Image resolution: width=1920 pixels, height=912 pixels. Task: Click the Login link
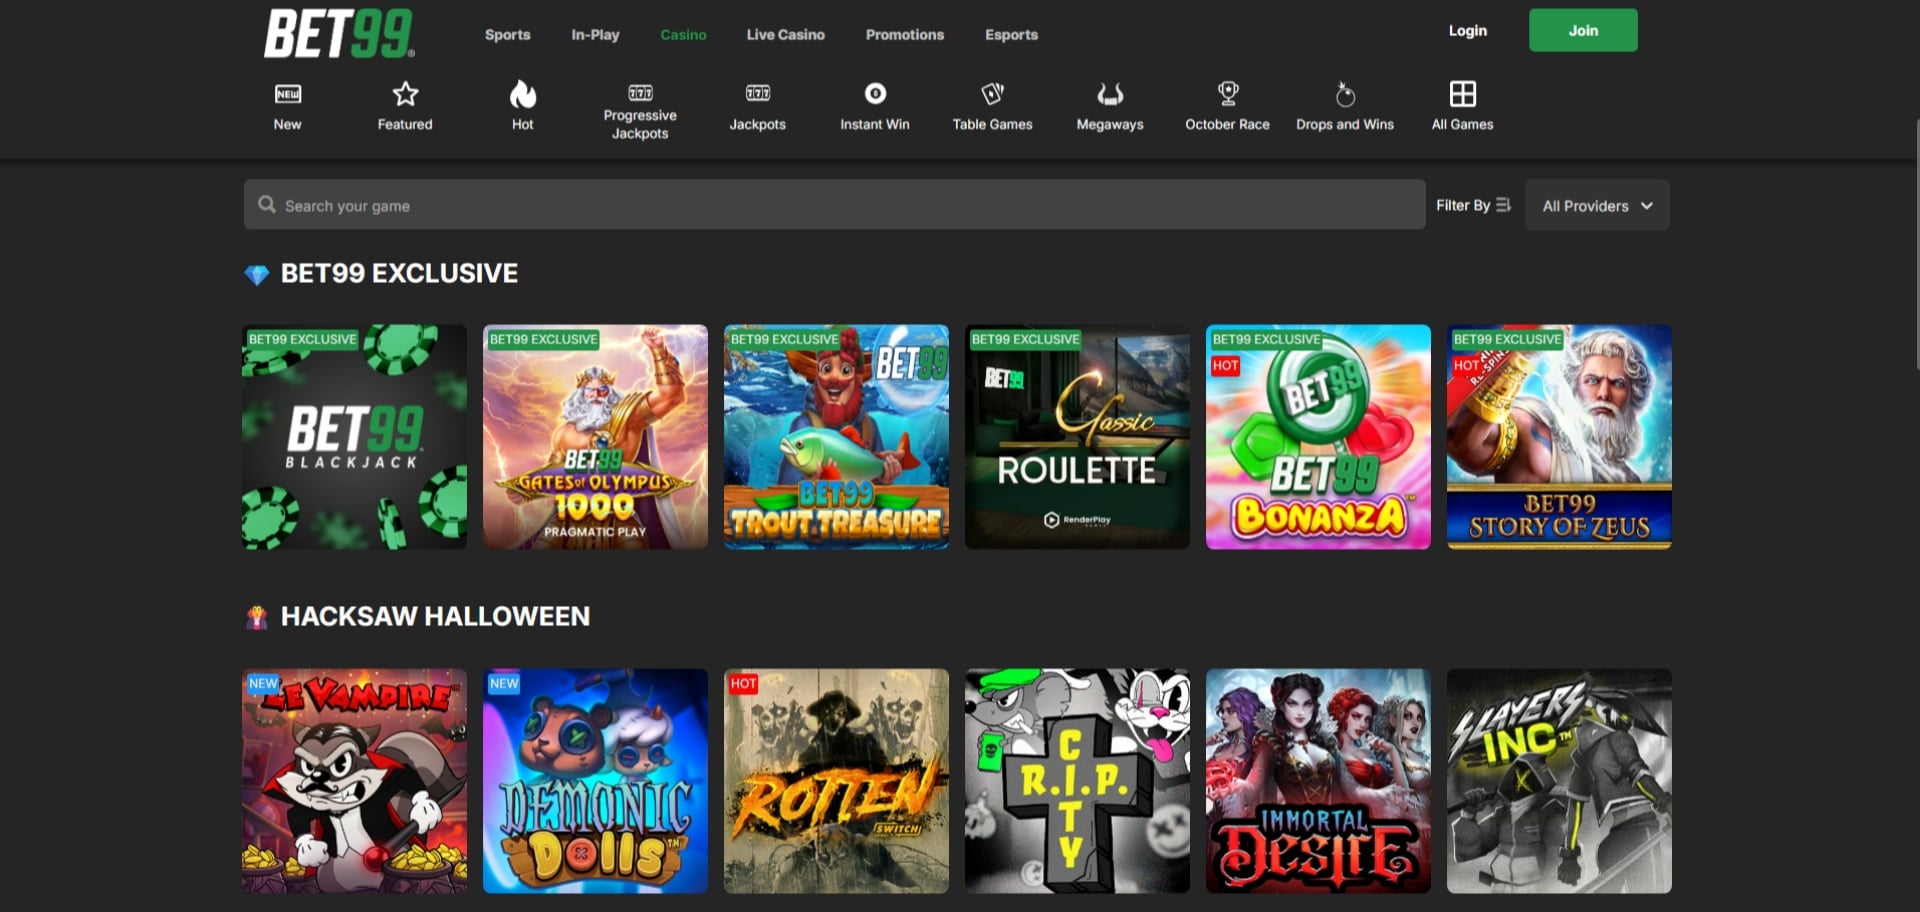coord(1468,31)
